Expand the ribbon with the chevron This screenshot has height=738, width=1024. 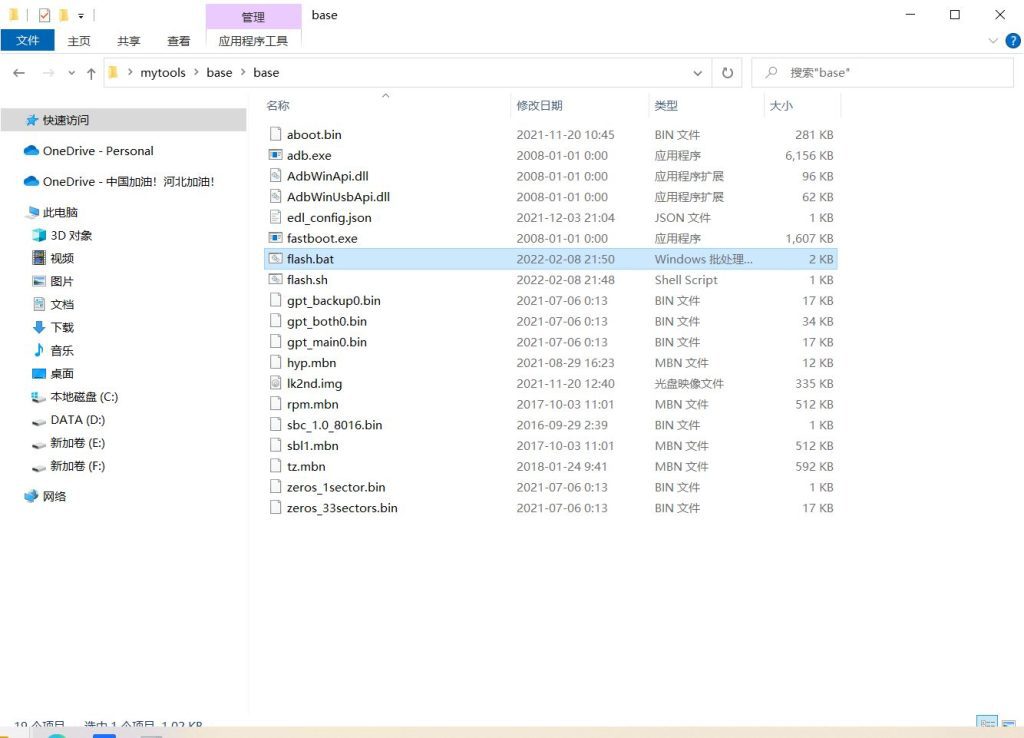click(993, 40)
